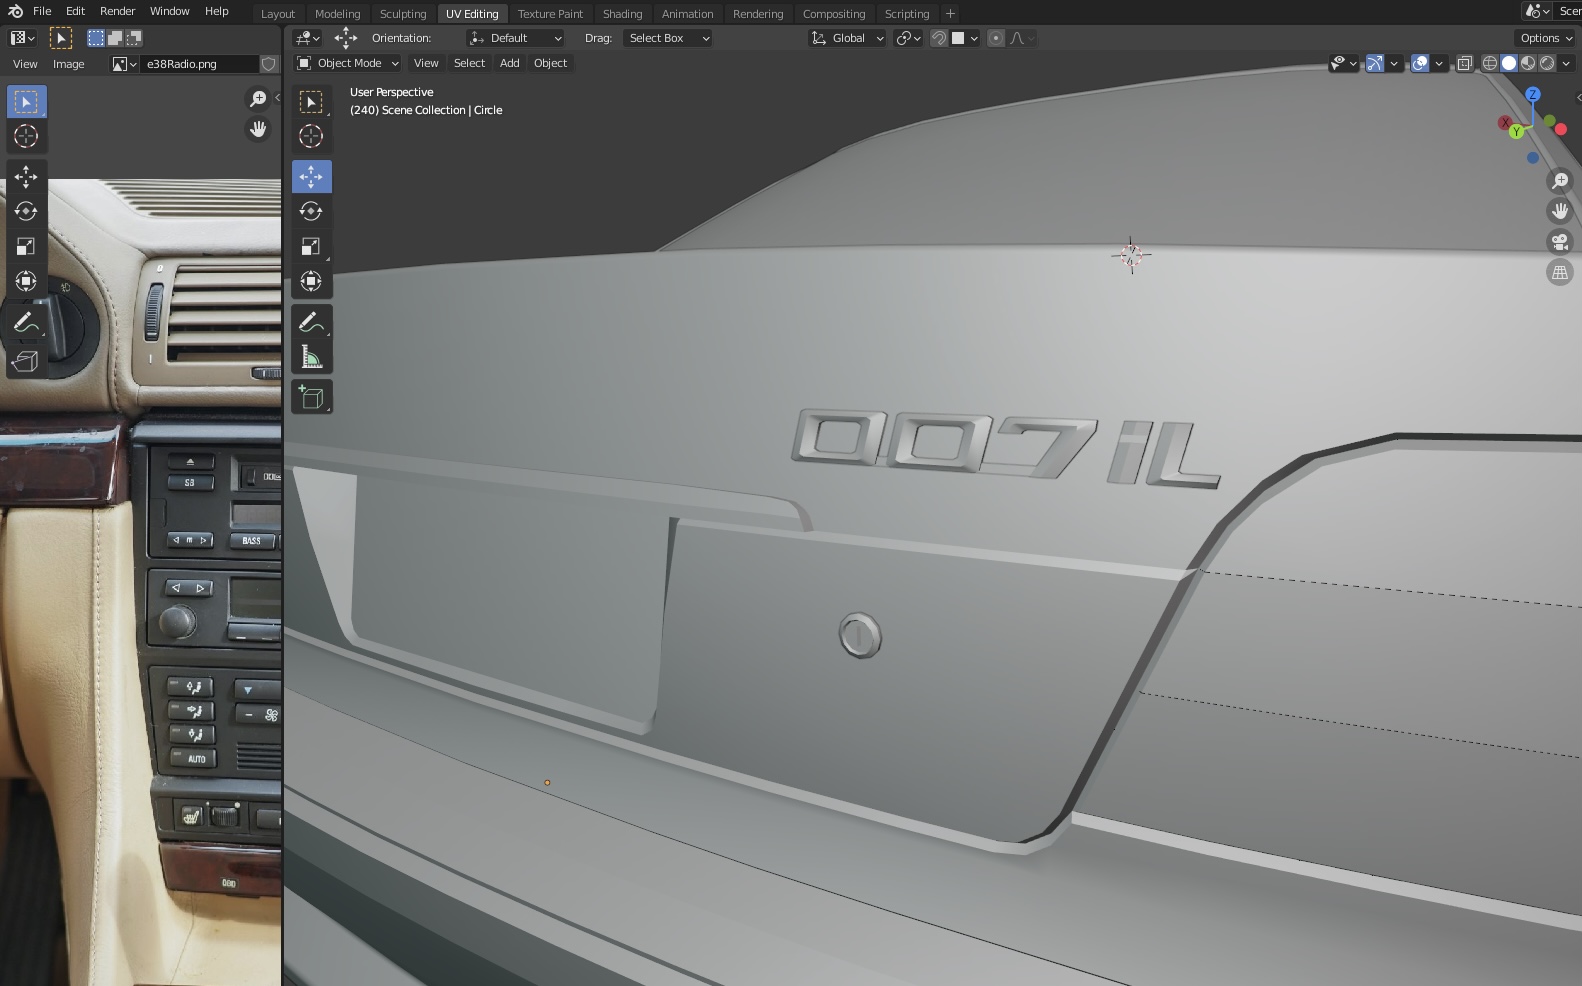Switch to material preview shading

tap(1528, 63)
